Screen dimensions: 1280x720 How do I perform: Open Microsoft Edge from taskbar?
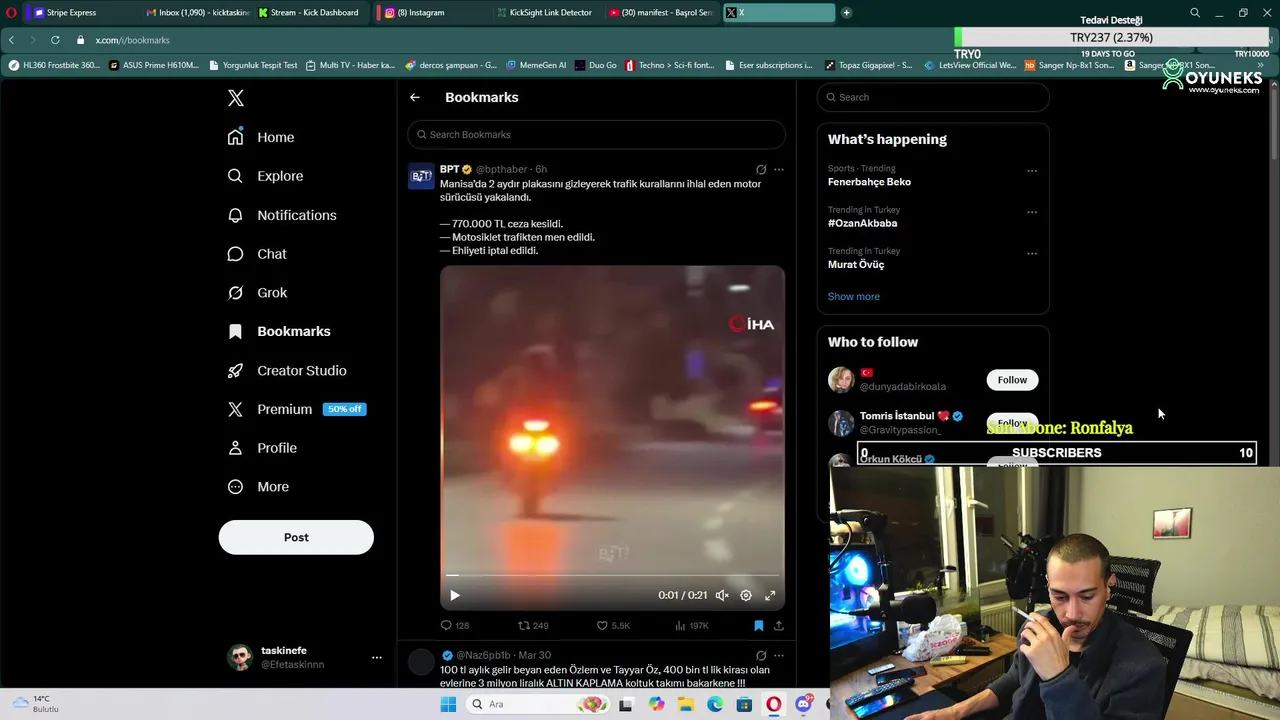pos(715,704)
